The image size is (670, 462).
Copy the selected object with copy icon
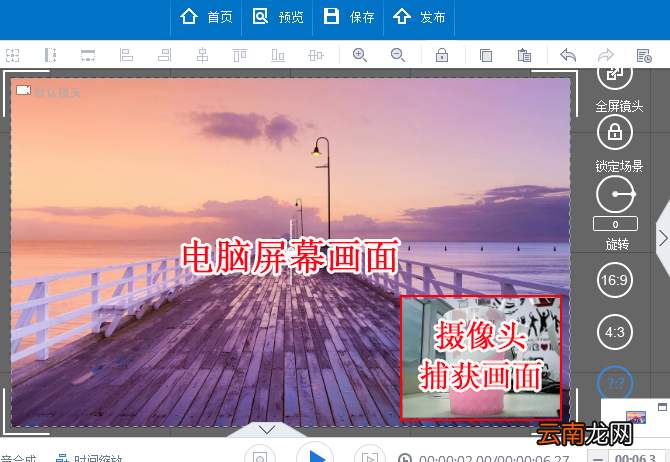pos(486,55)
